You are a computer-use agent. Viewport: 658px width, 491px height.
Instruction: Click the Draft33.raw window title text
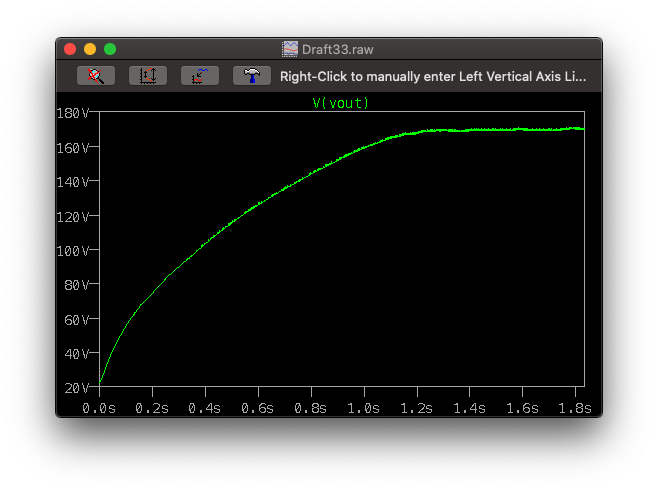pyautogui.click(x=337, y=50)
